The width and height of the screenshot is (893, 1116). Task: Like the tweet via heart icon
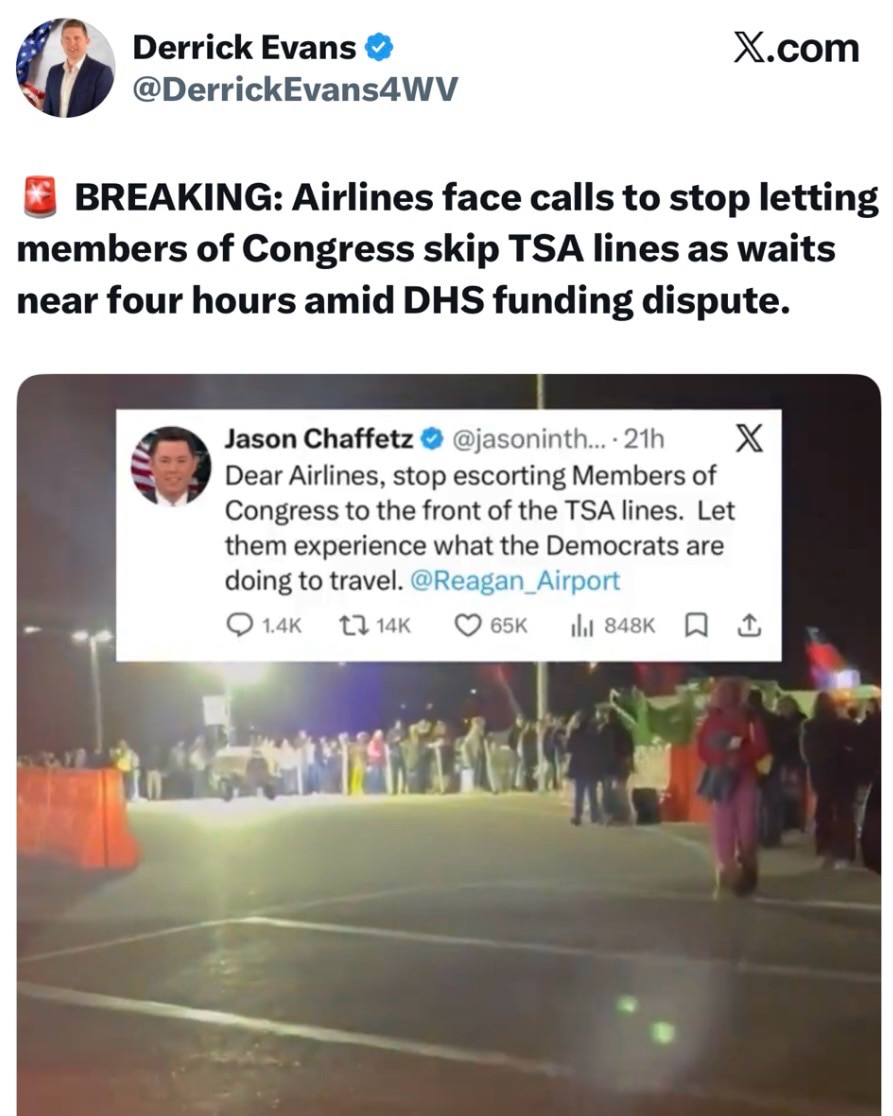467,626
